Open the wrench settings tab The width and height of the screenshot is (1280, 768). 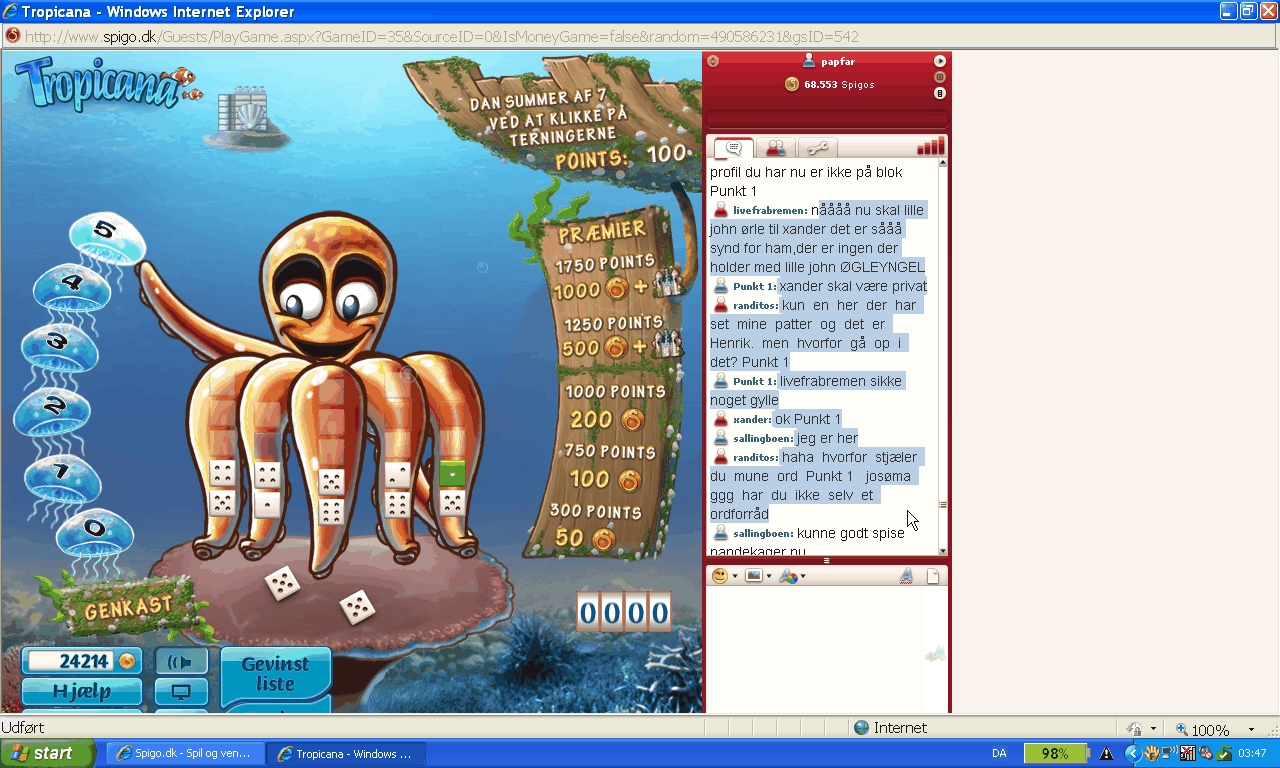coord(817,148)
